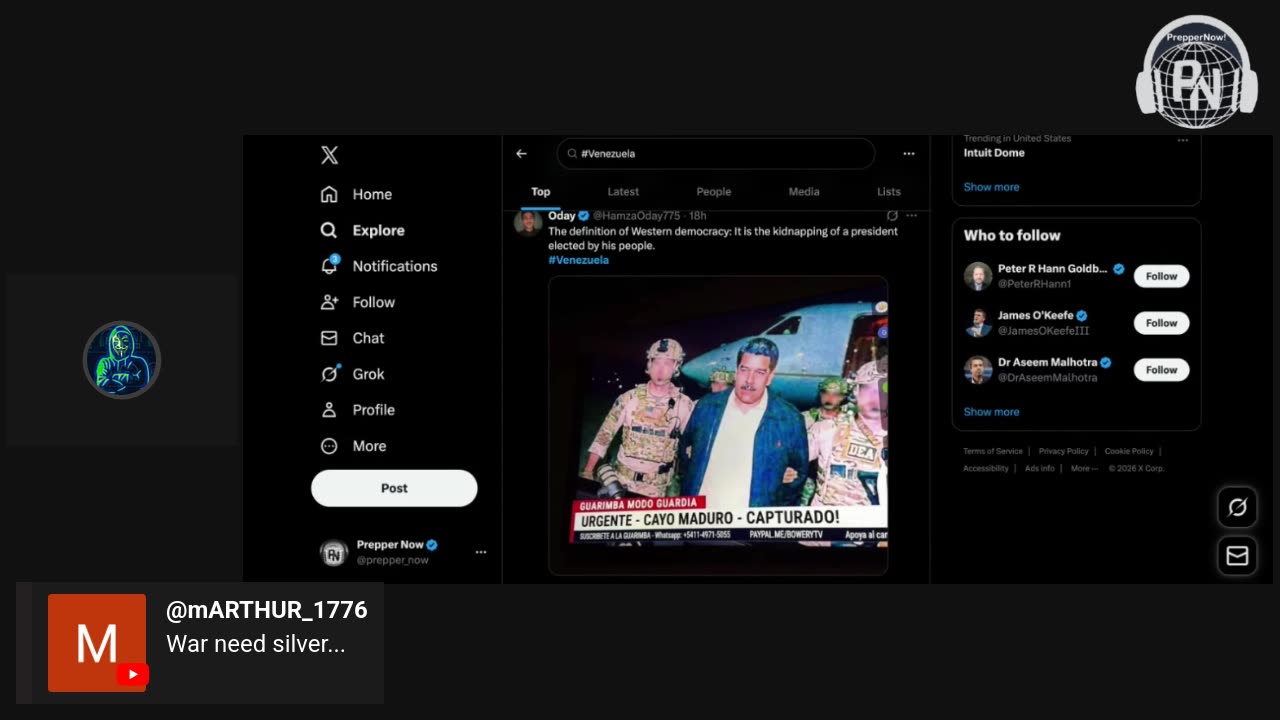Screen dimensions: 1280x720
Task: Open James O'Keefe's avatar
Action: pos(978,323)
